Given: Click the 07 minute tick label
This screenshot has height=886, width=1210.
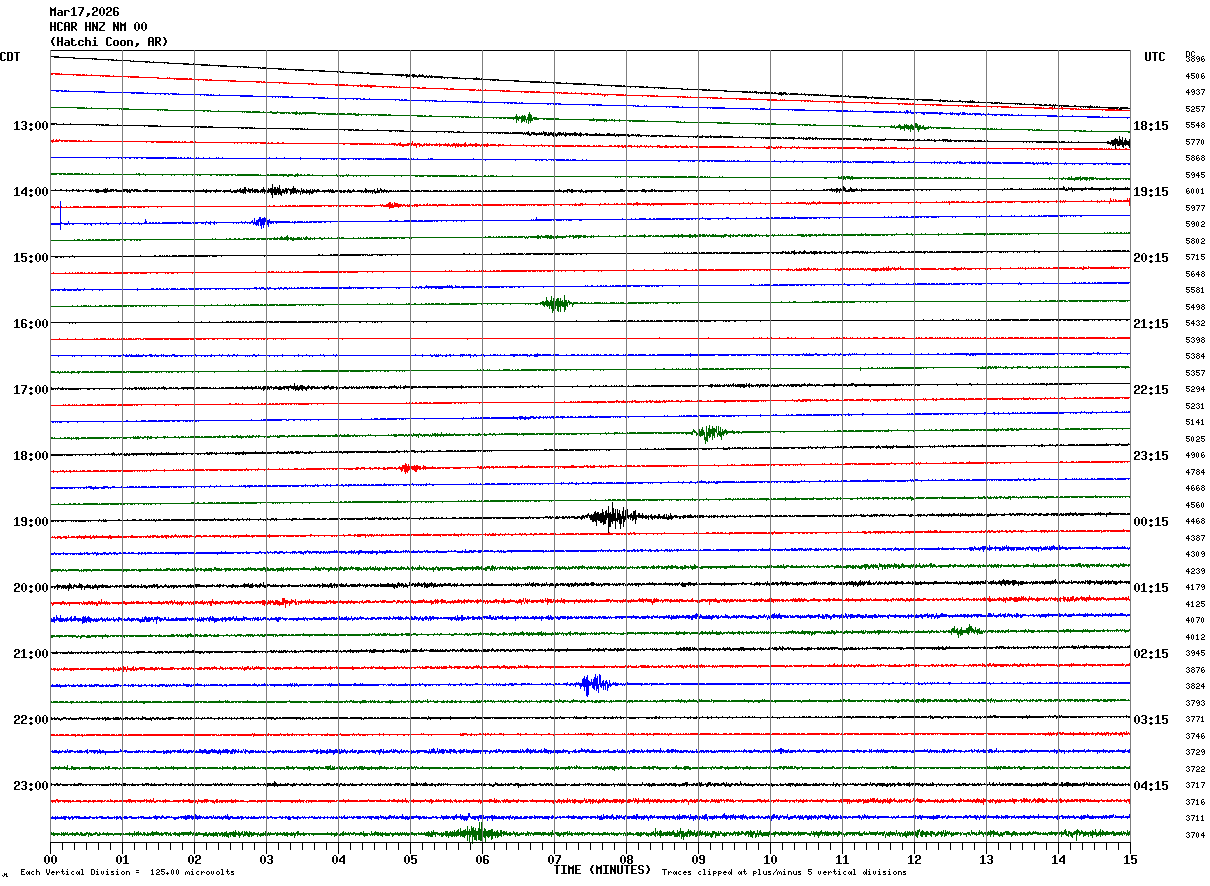Looking at the screenshot, I should (555, 859).
